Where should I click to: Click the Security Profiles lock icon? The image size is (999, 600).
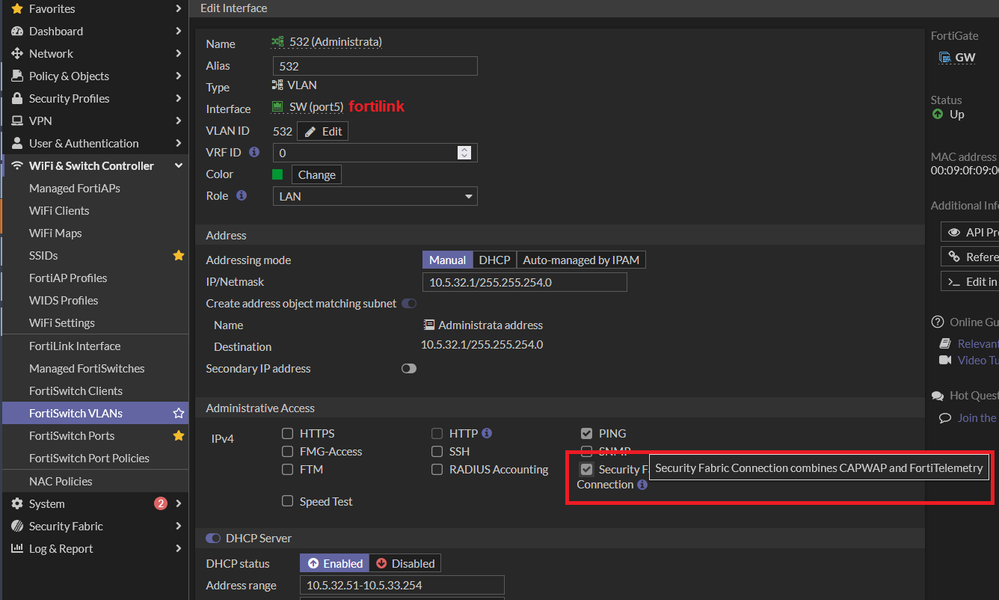pyautogui.click(x=17, y=98)
